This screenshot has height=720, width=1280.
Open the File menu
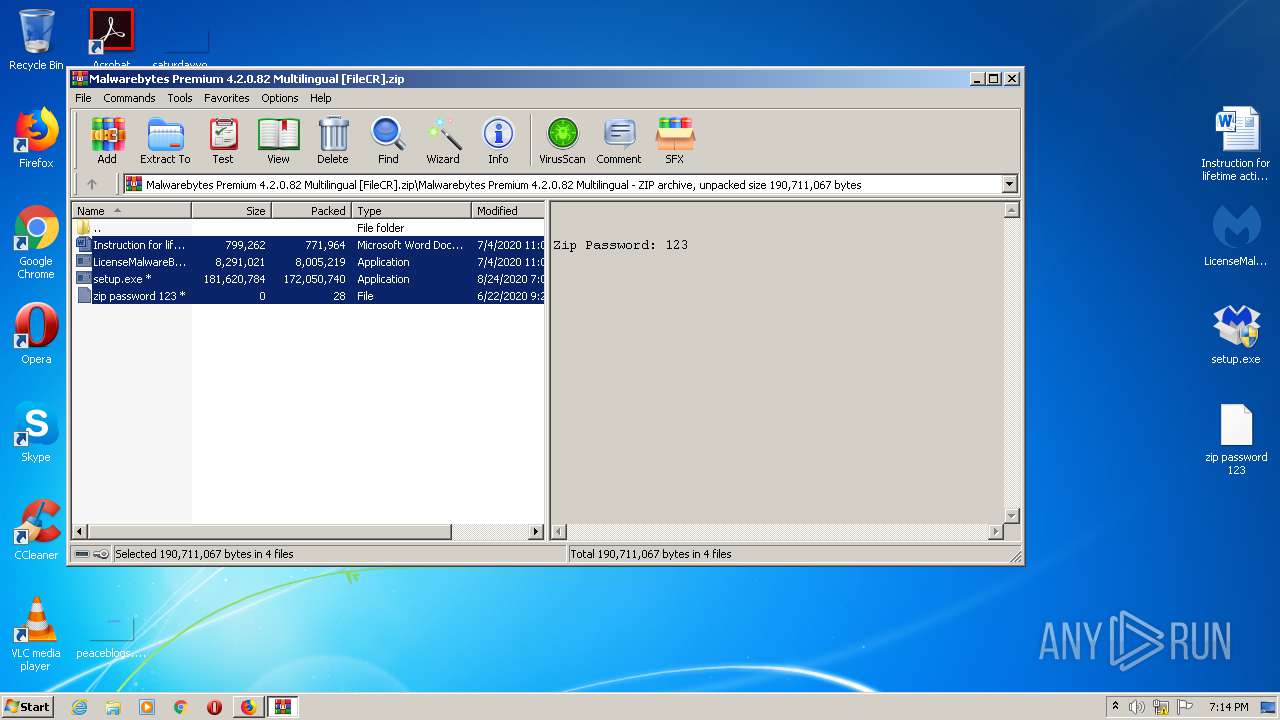(x=83, y=98)
